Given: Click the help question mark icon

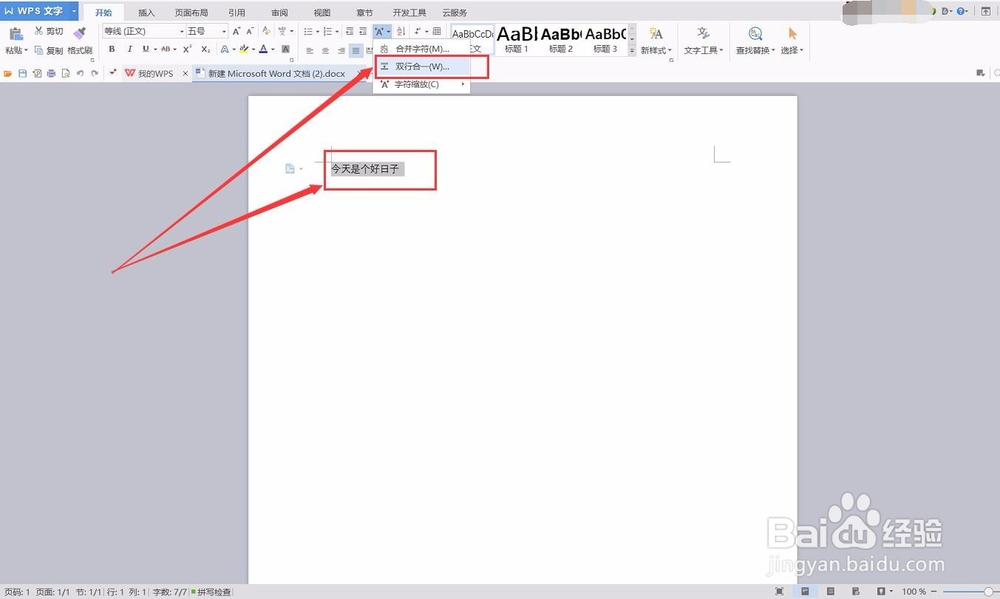Looking at the screenshot, I should pos(960,11).
